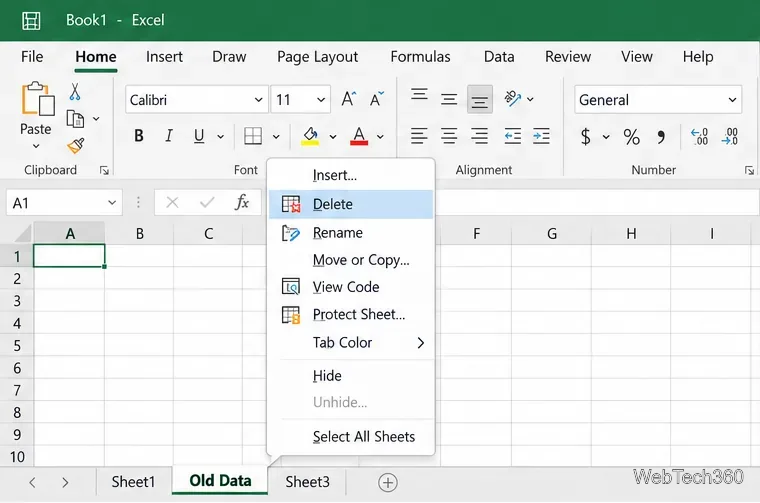Switch to the Page Layout tab

point(317,57)
